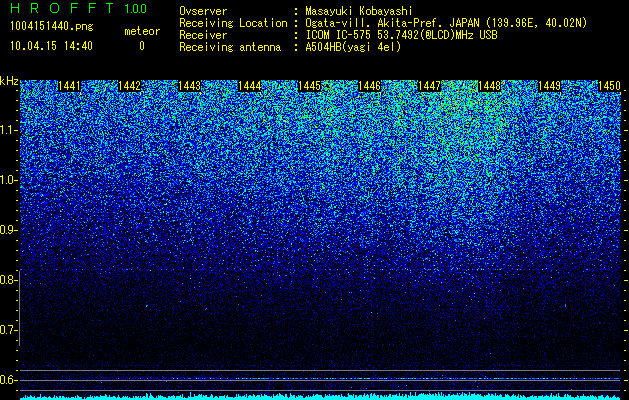Click the 1441 time marker
This screenshot has height=400, width=629.
tap(69, 86)
